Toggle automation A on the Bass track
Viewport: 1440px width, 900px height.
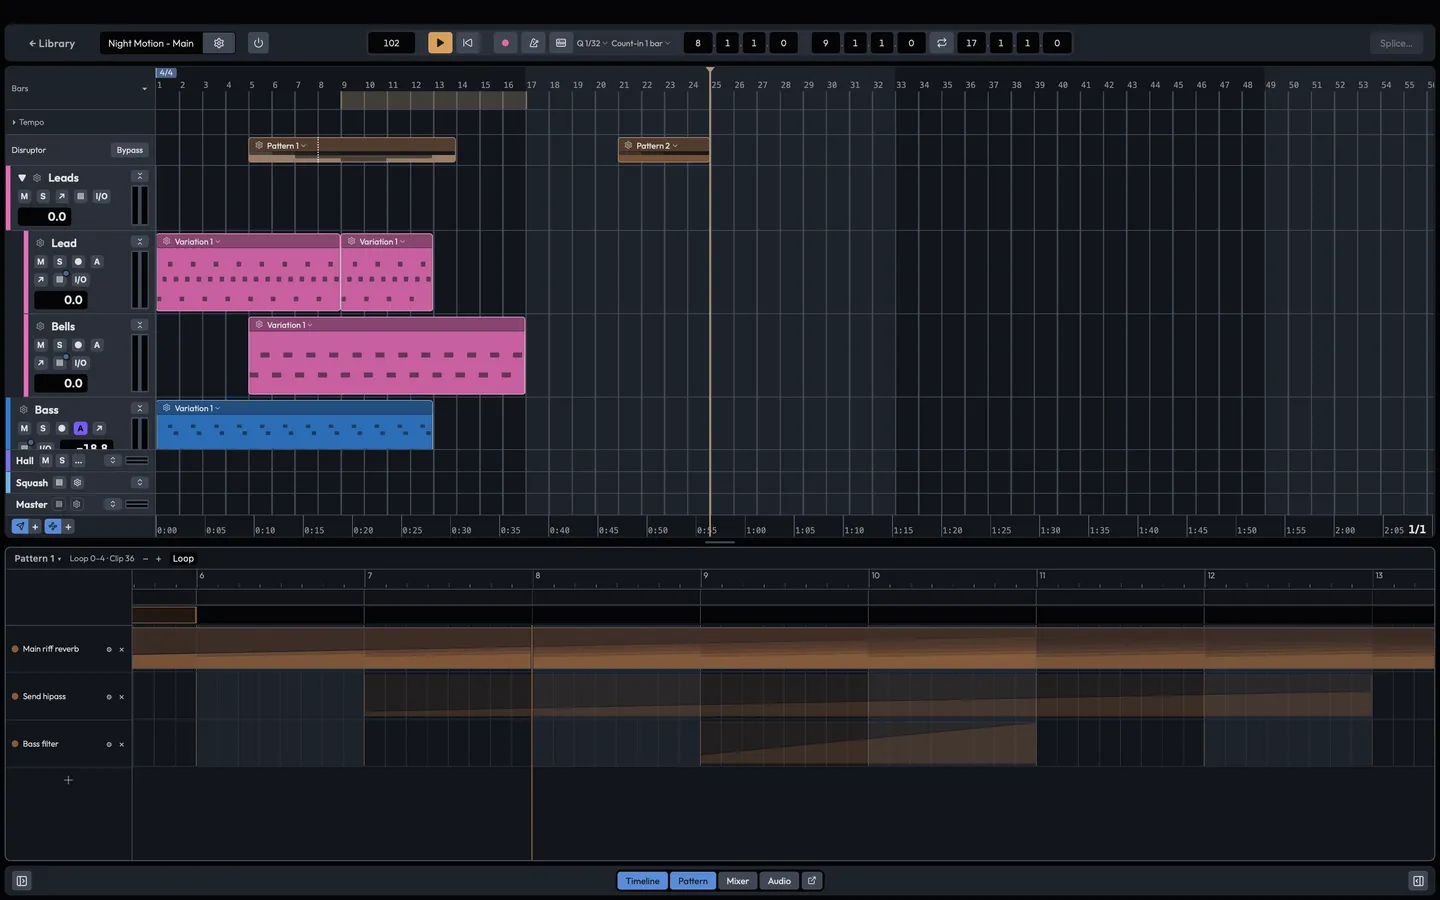coord(80,428)
